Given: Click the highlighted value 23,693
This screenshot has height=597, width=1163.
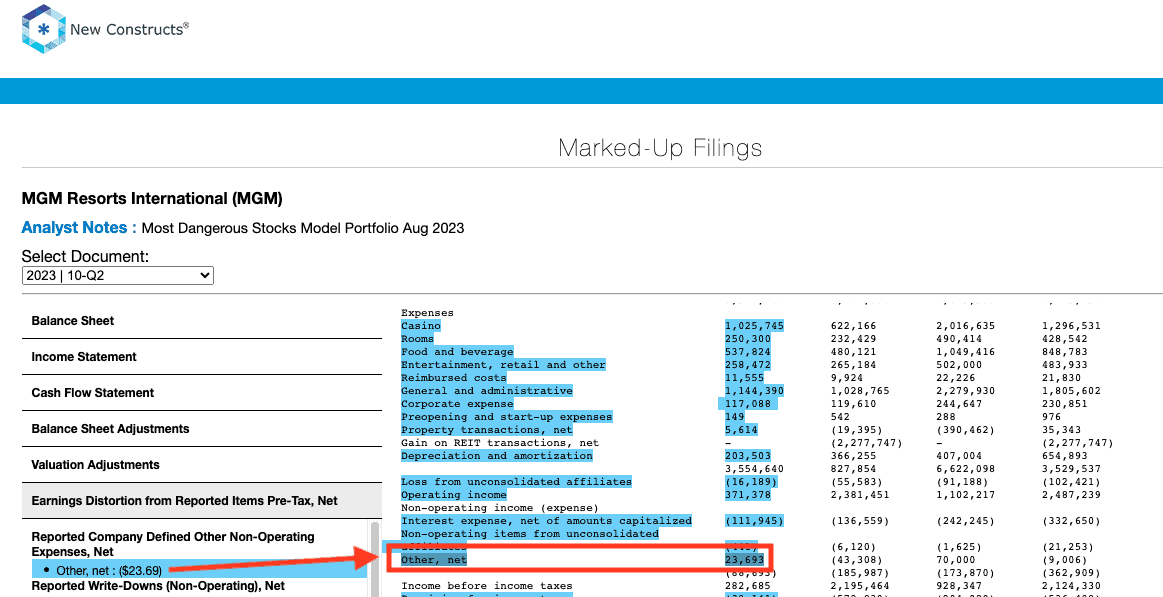Looking at the screenshot, I should tap(744, 559).
